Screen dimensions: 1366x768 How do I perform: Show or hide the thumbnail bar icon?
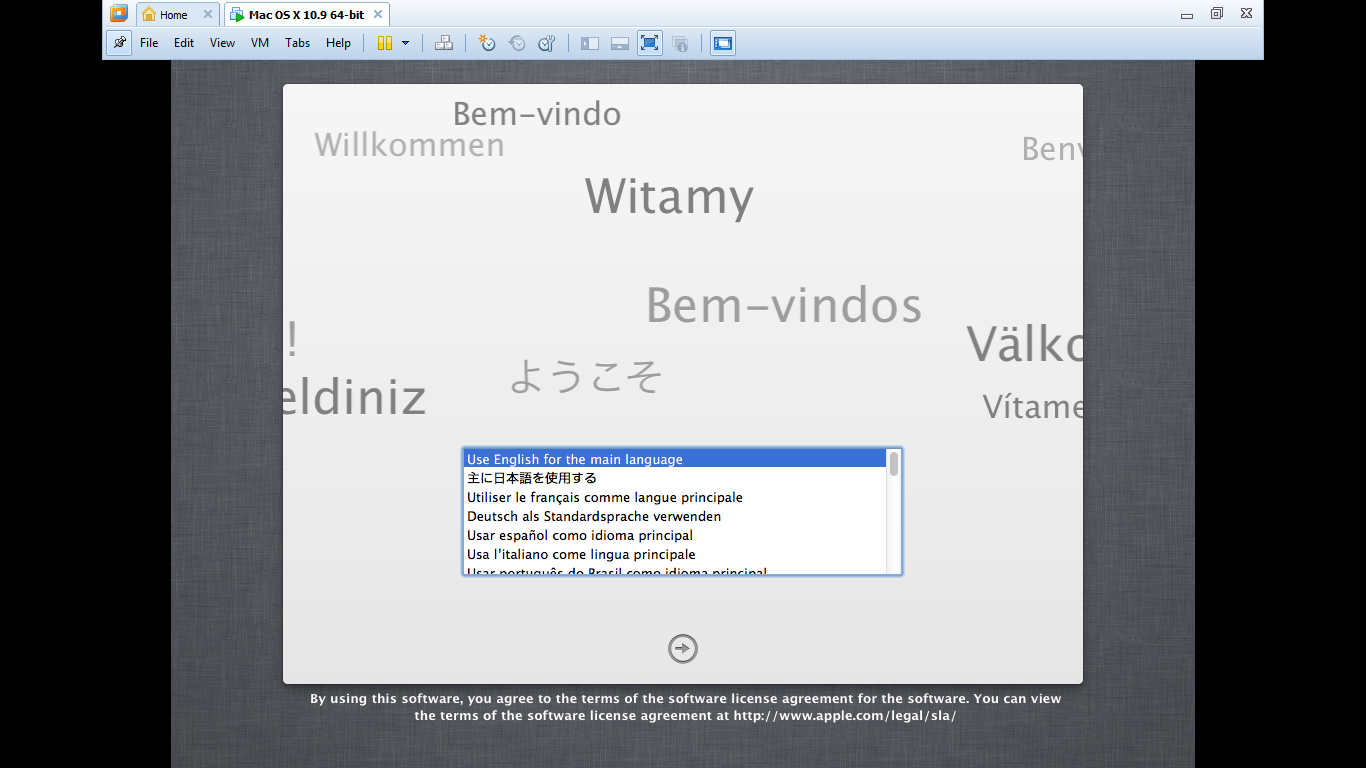tap(620, 43)
